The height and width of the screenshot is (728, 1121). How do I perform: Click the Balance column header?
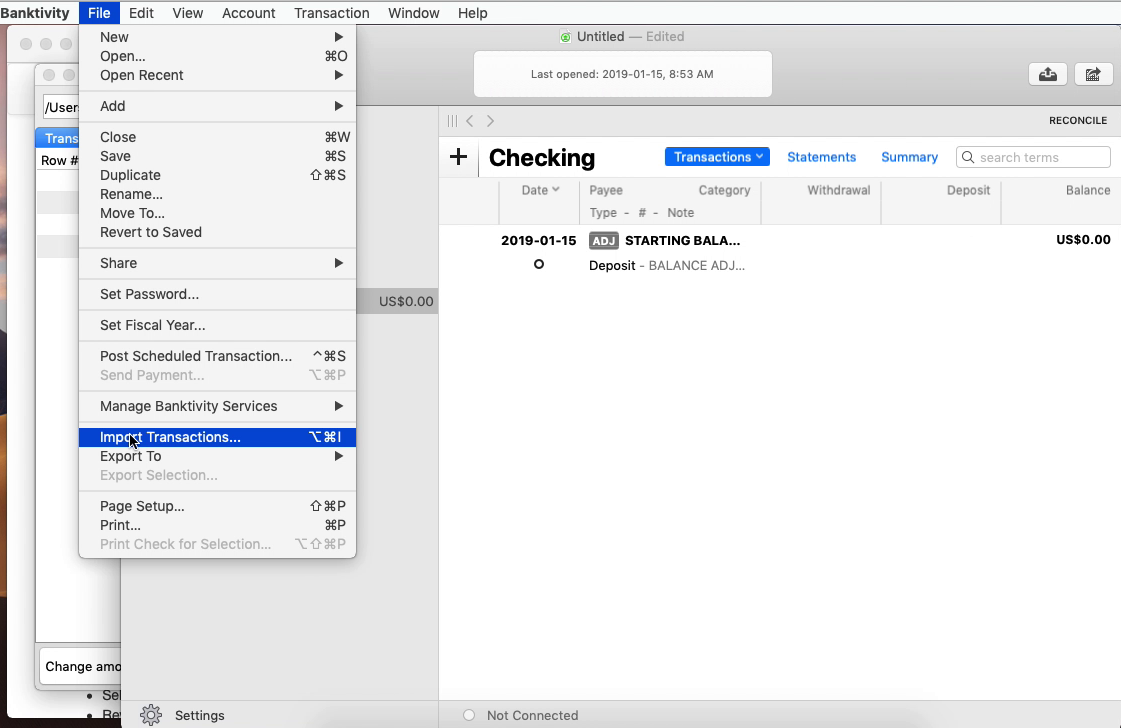1087,190
